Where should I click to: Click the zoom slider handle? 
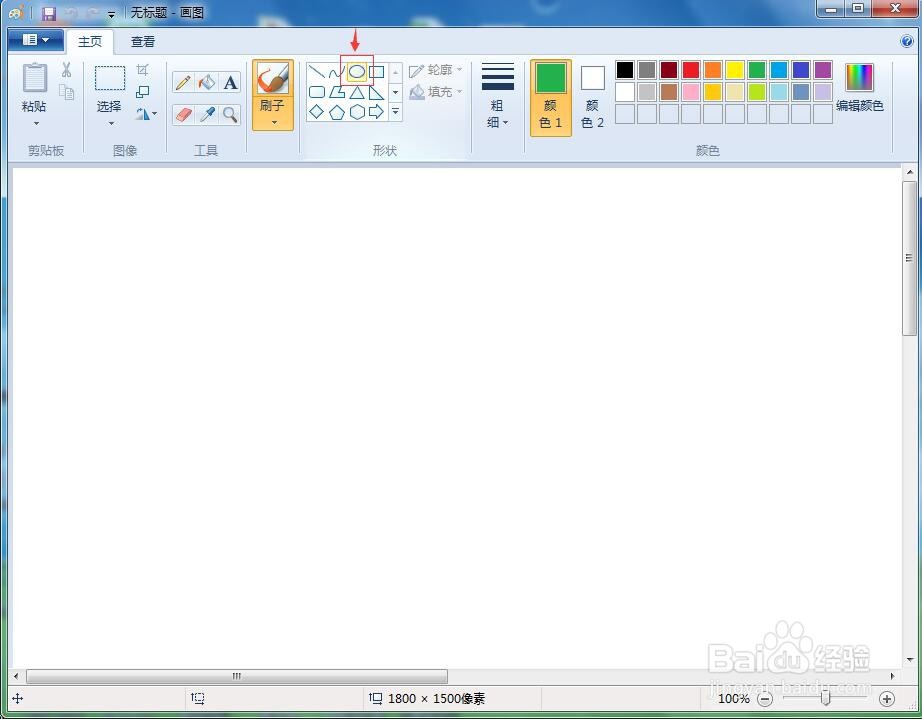[x=826, y=698]
